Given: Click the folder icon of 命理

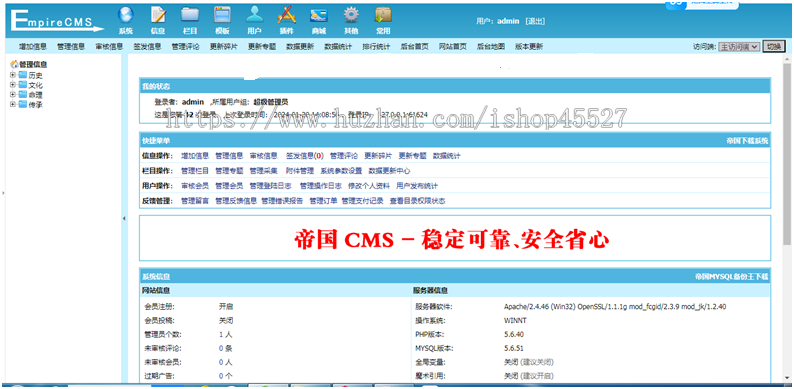Looking at the screenshot, I should coord(23,94).
